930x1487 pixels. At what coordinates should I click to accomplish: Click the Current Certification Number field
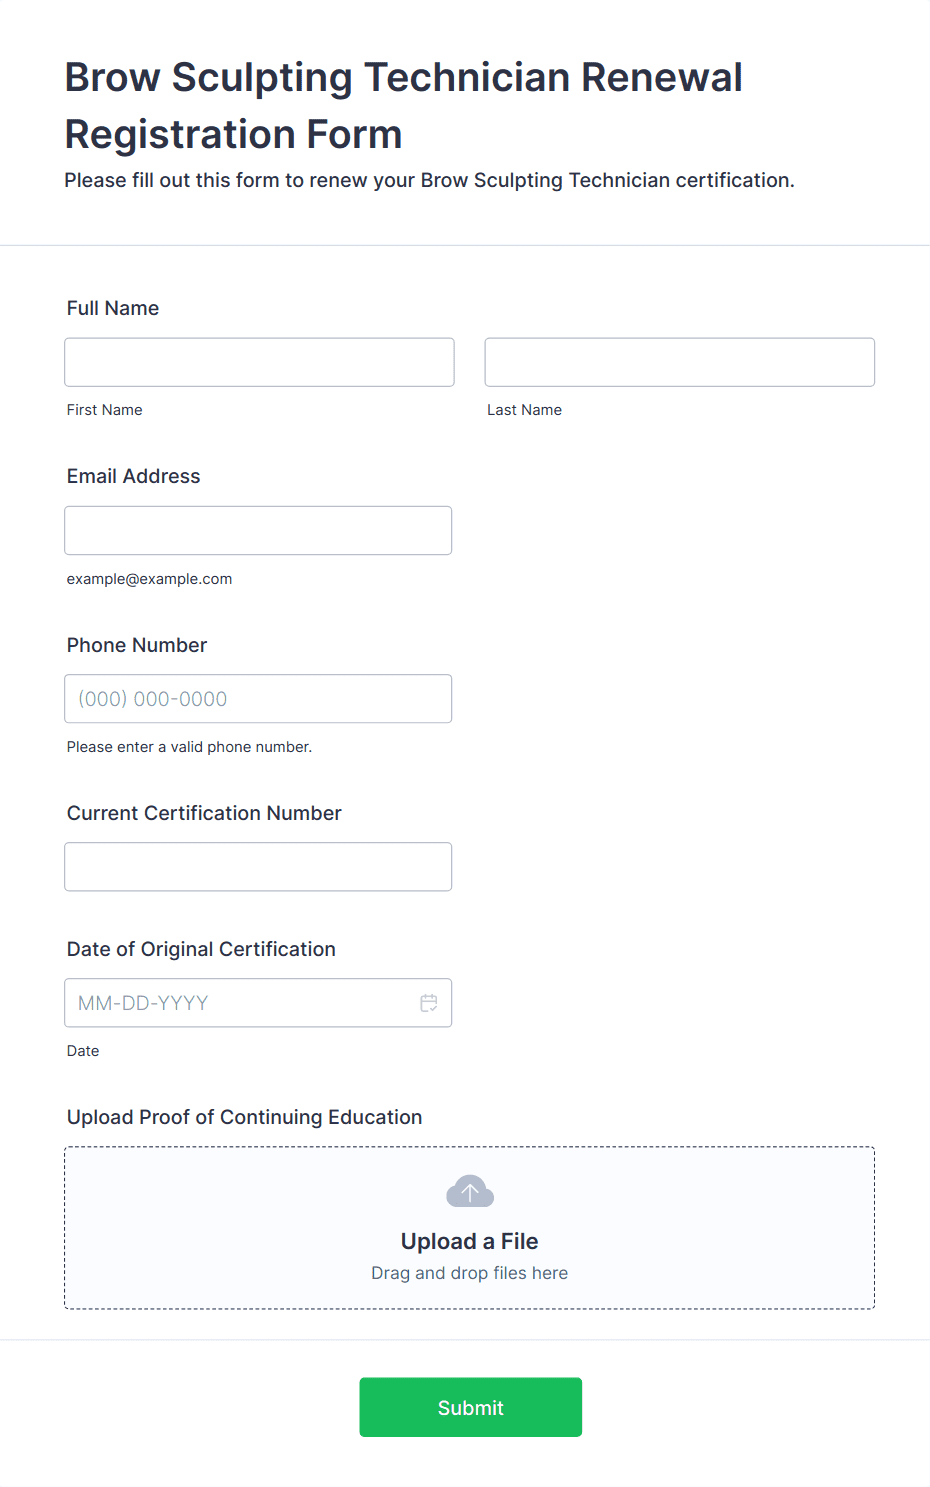coord(258,867)
